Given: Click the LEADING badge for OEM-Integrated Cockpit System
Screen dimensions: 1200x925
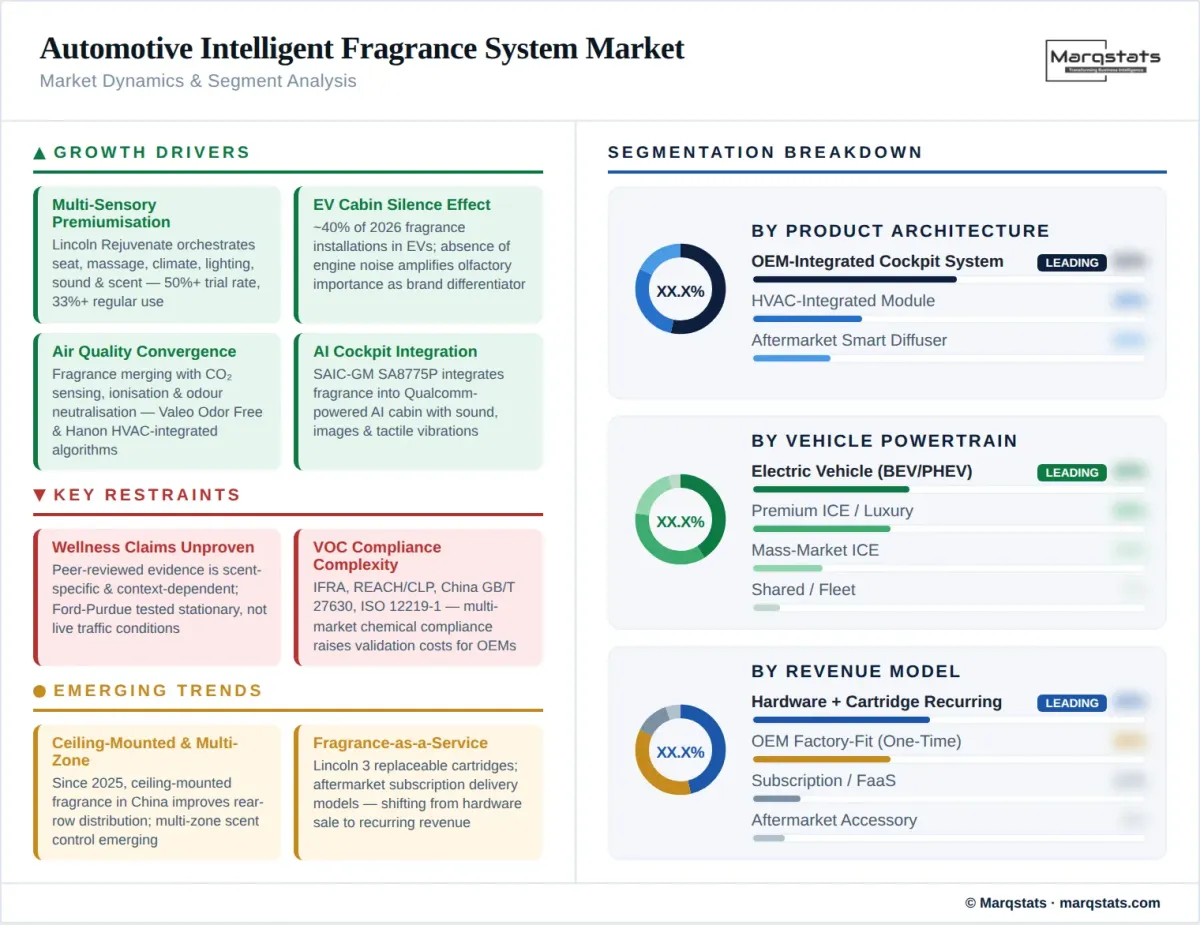Looking at the screenshot, I should [x=1072, y=263].
